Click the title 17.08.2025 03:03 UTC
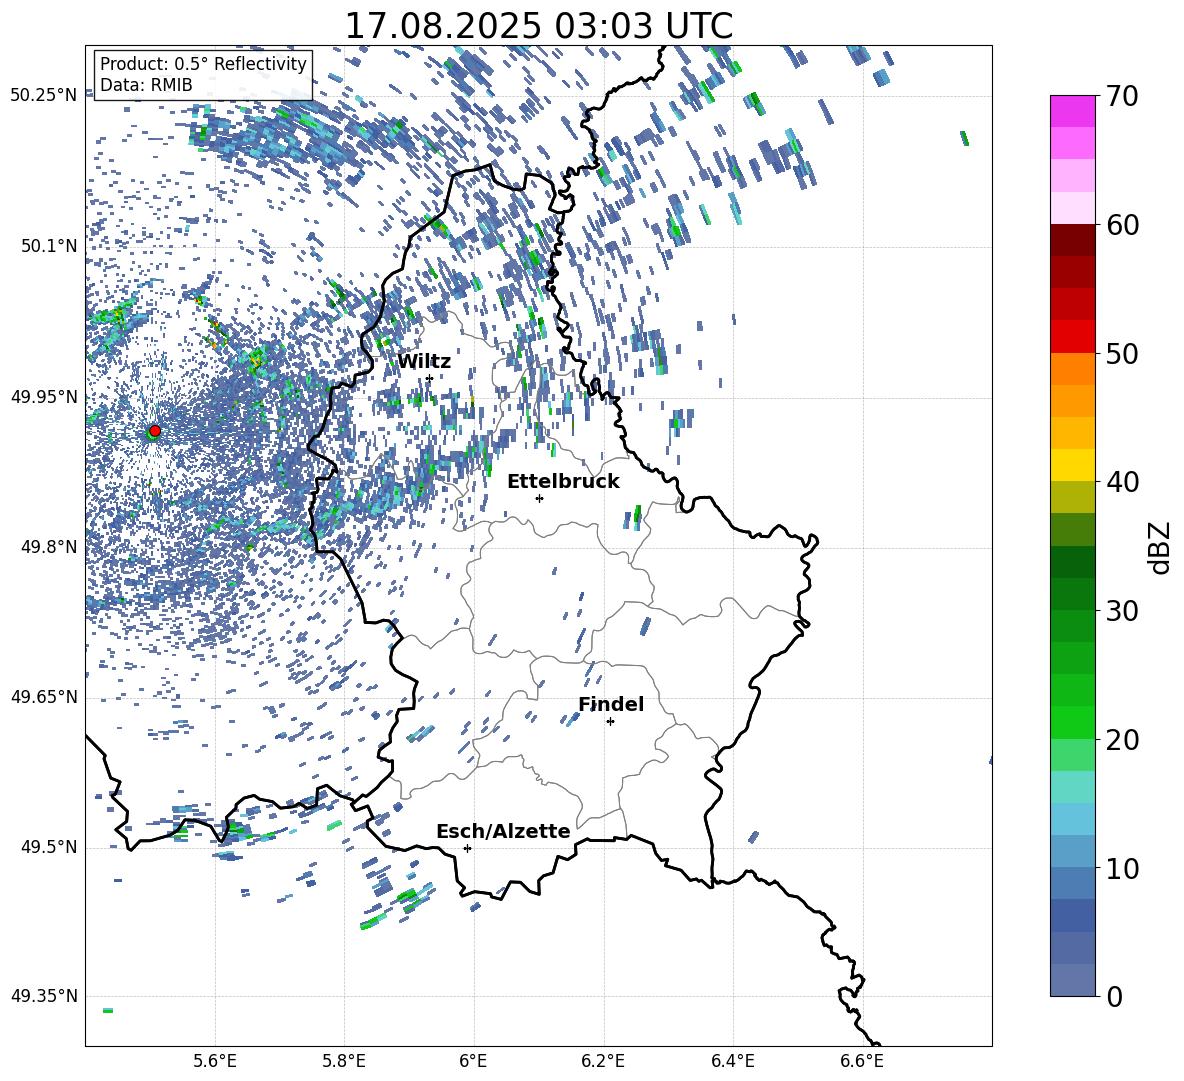The image size is (1184, 1081). [538, 26]
